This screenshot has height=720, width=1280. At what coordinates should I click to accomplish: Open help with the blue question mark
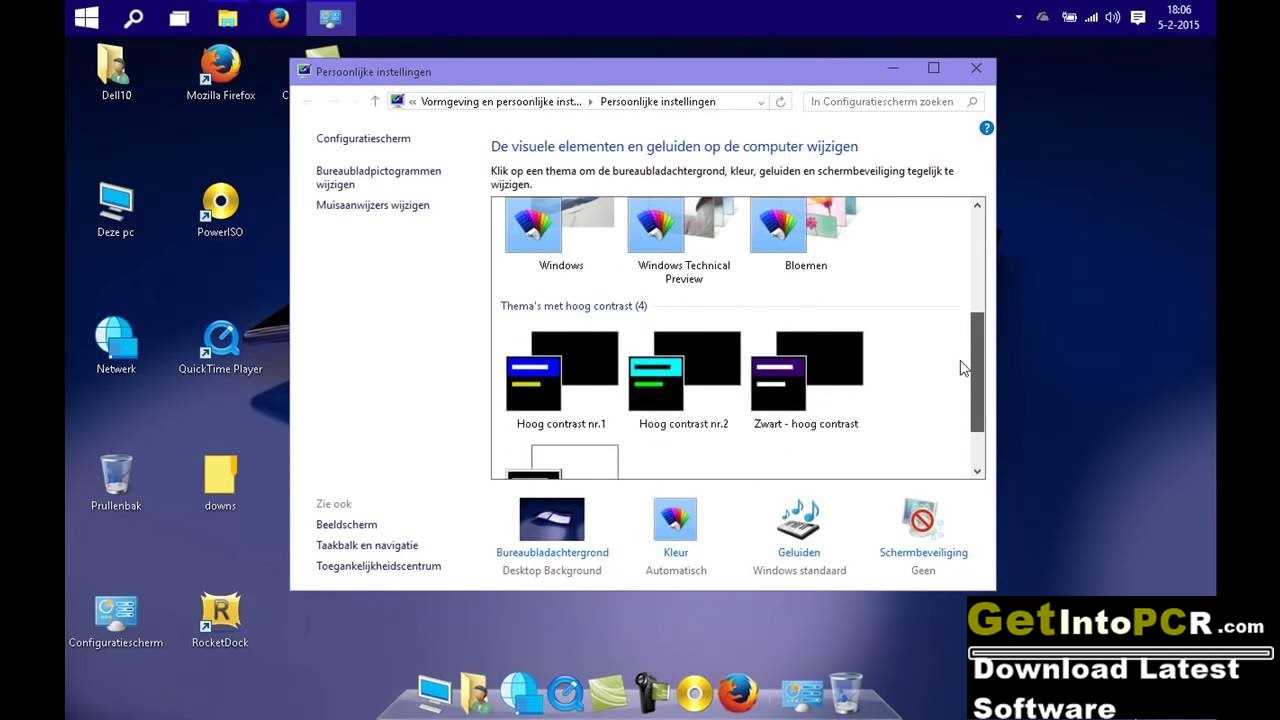point(986,128)
